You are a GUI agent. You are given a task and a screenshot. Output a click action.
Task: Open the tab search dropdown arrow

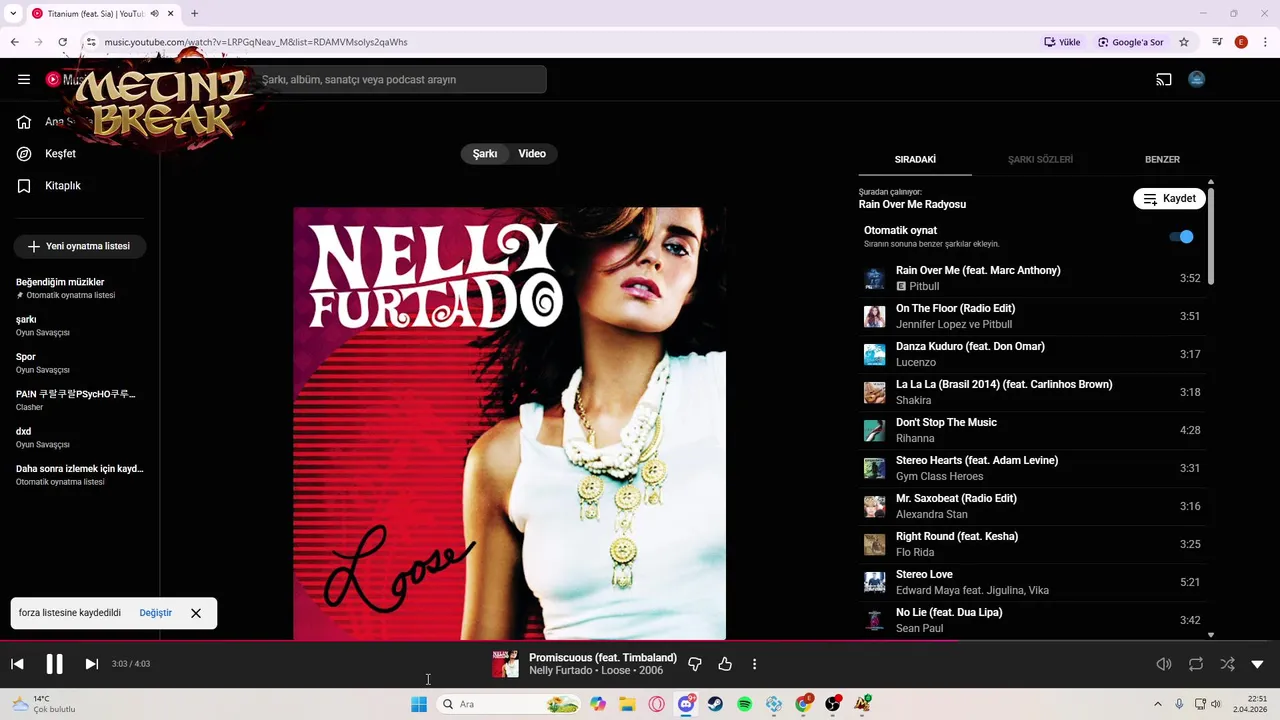pos(13,14)
